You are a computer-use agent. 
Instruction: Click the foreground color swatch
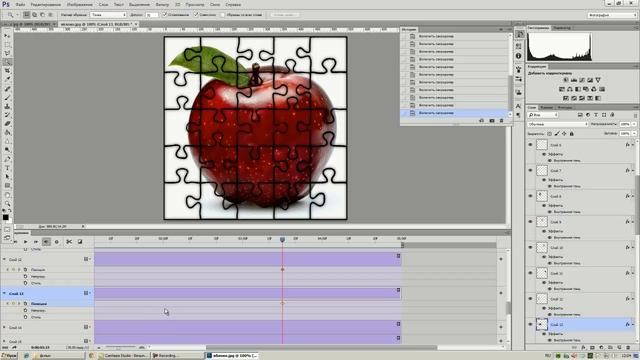pyautogui.click(x=5, y=217)
